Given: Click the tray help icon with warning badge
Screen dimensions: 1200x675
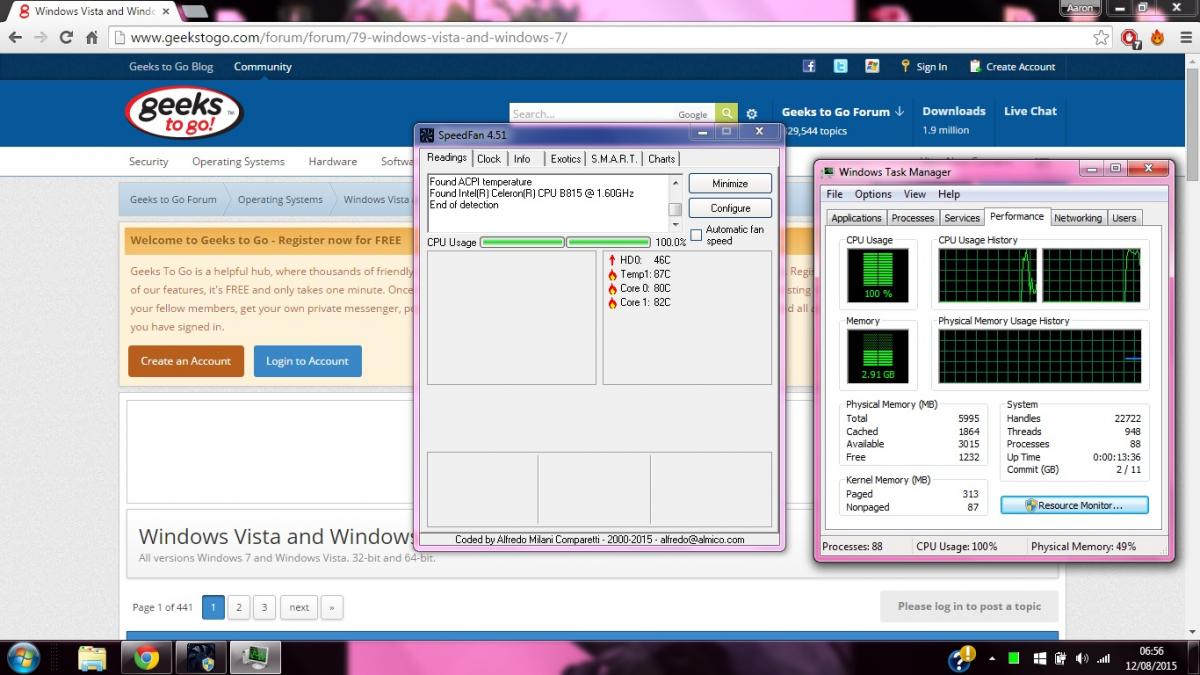Looking at the screenshot, I should [x=962, y=657].
